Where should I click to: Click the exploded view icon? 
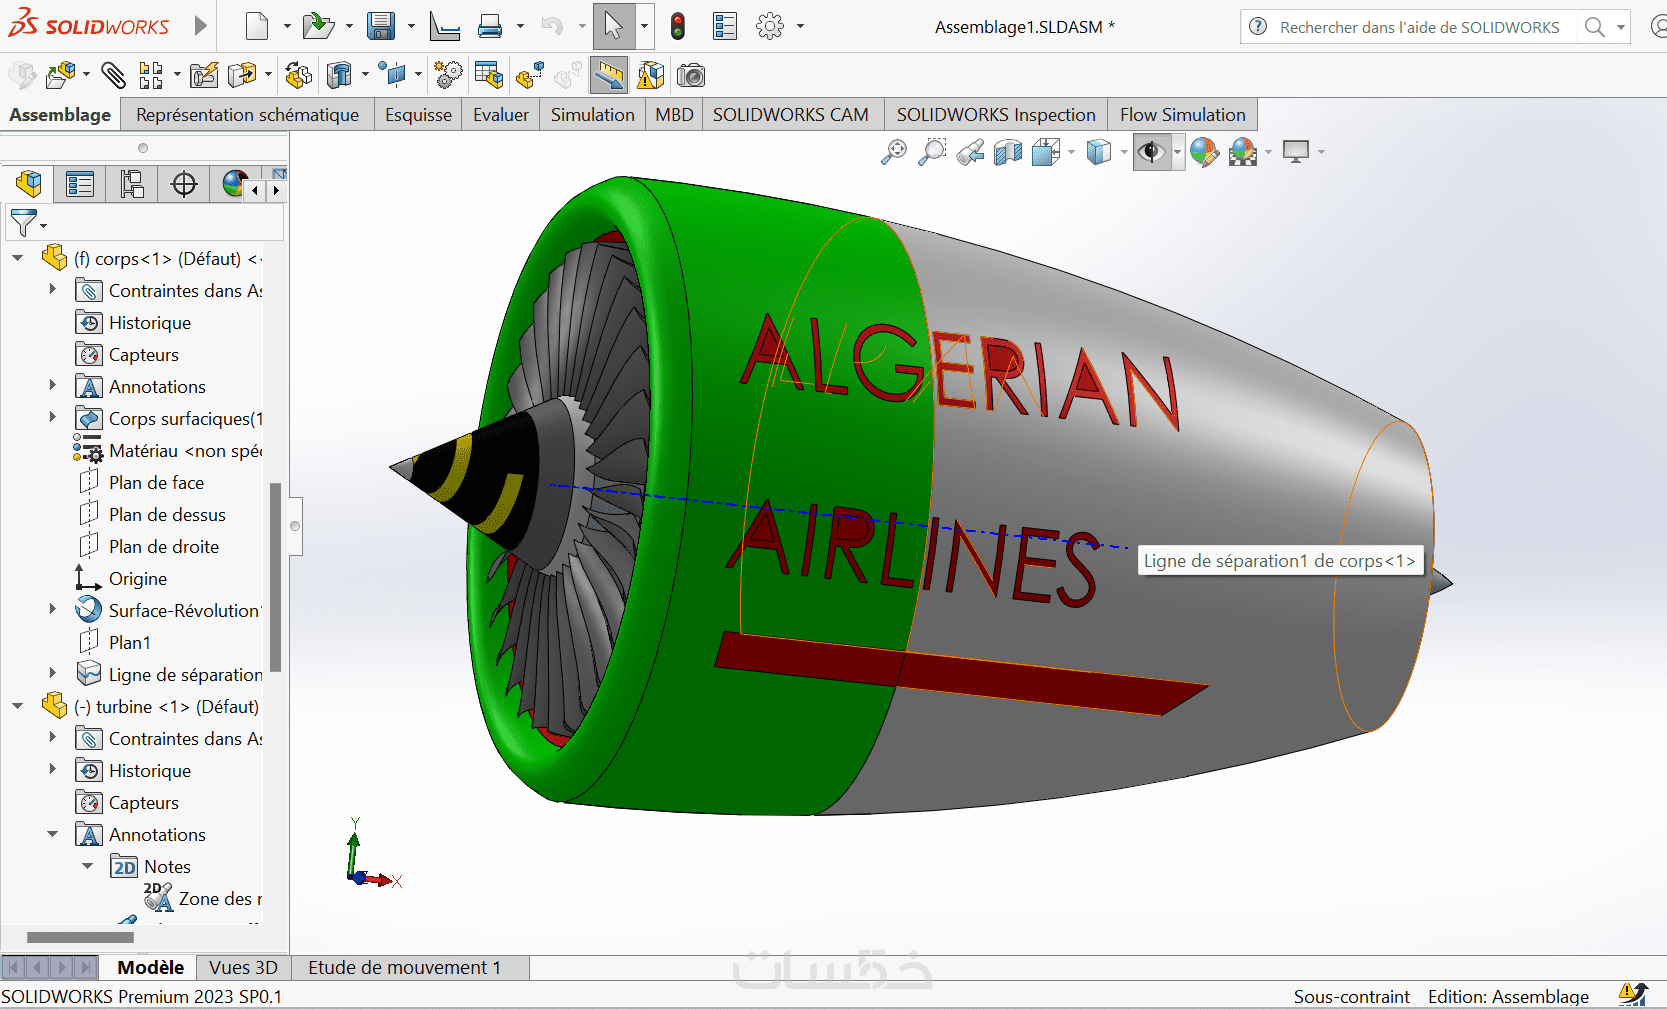coord(530,75)
